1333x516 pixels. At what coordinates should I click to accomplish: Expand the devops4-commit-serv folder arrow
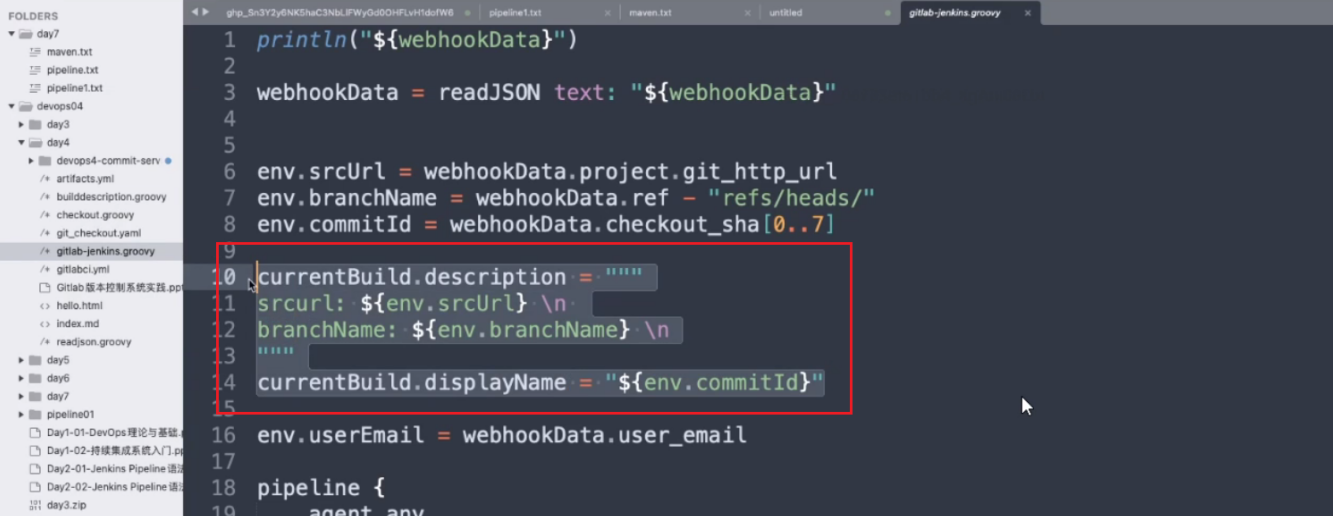click(x=32, y=160)
